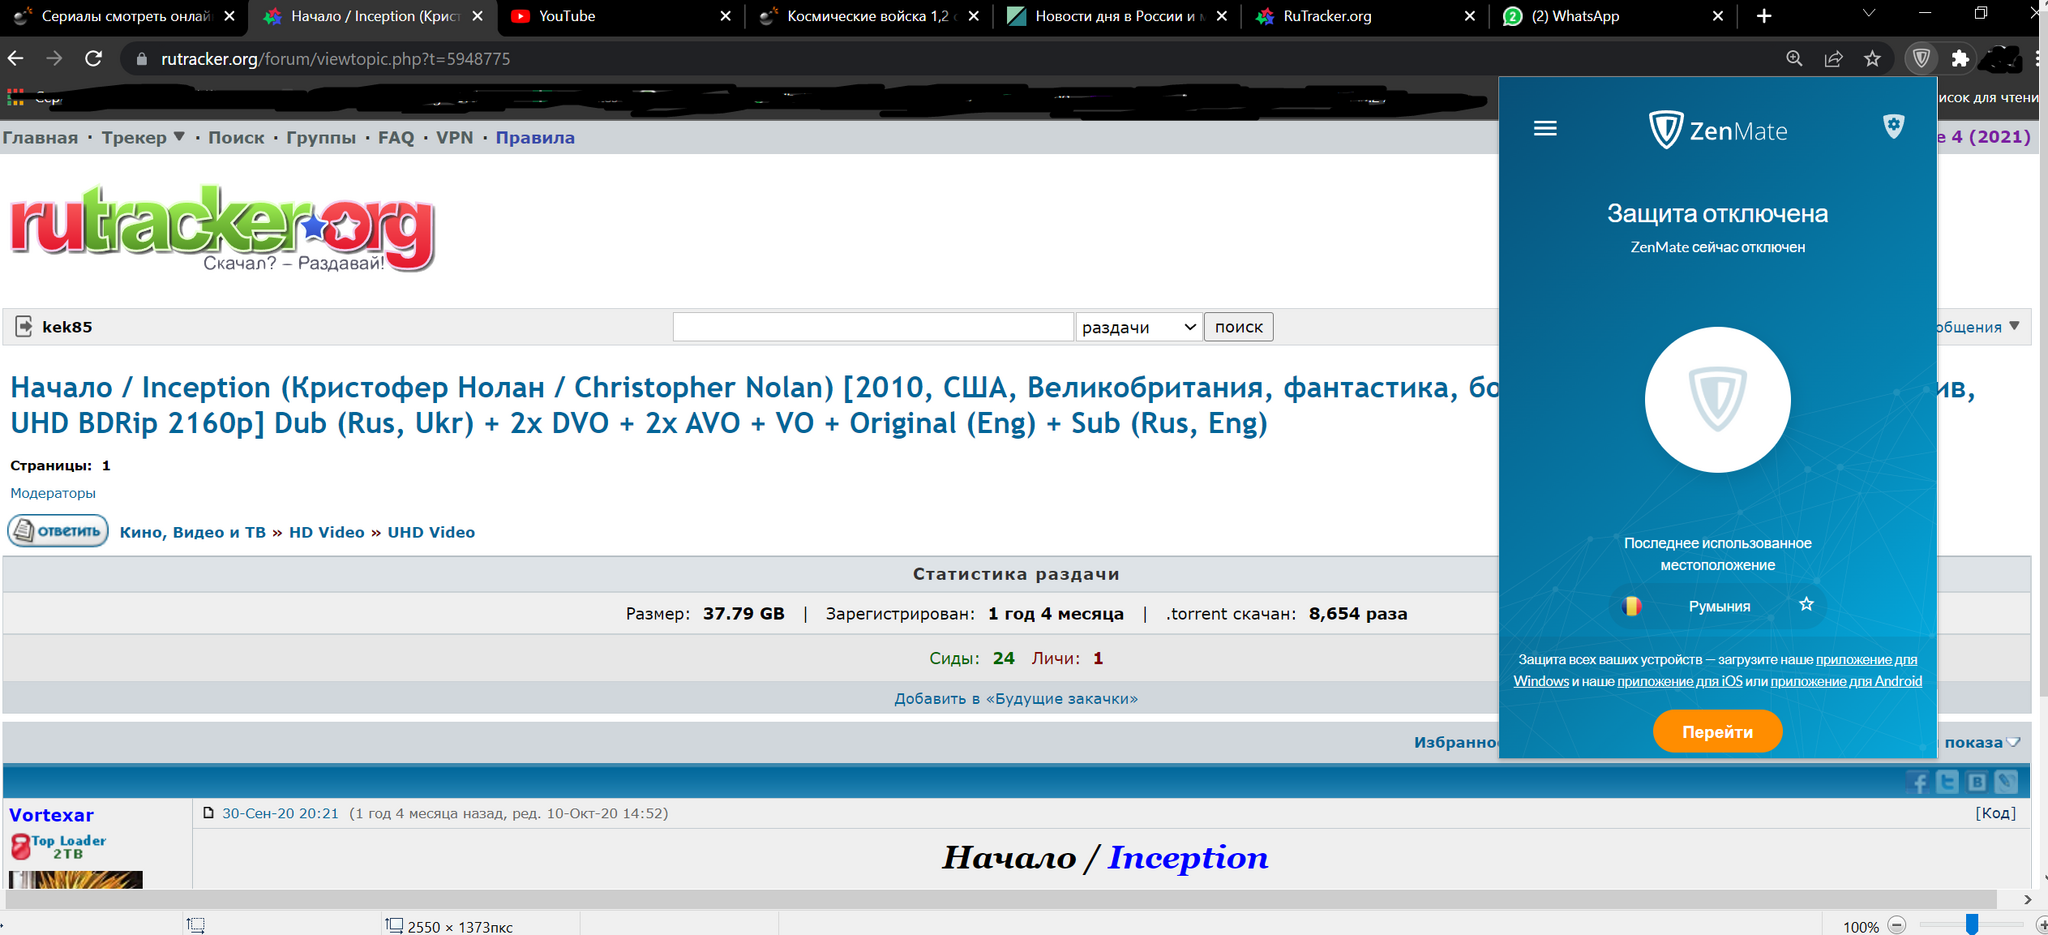Image resolution: width=2048 pixels, height=935 pixels.
Task: Go forward in browser history
Action: pos(54,59)
